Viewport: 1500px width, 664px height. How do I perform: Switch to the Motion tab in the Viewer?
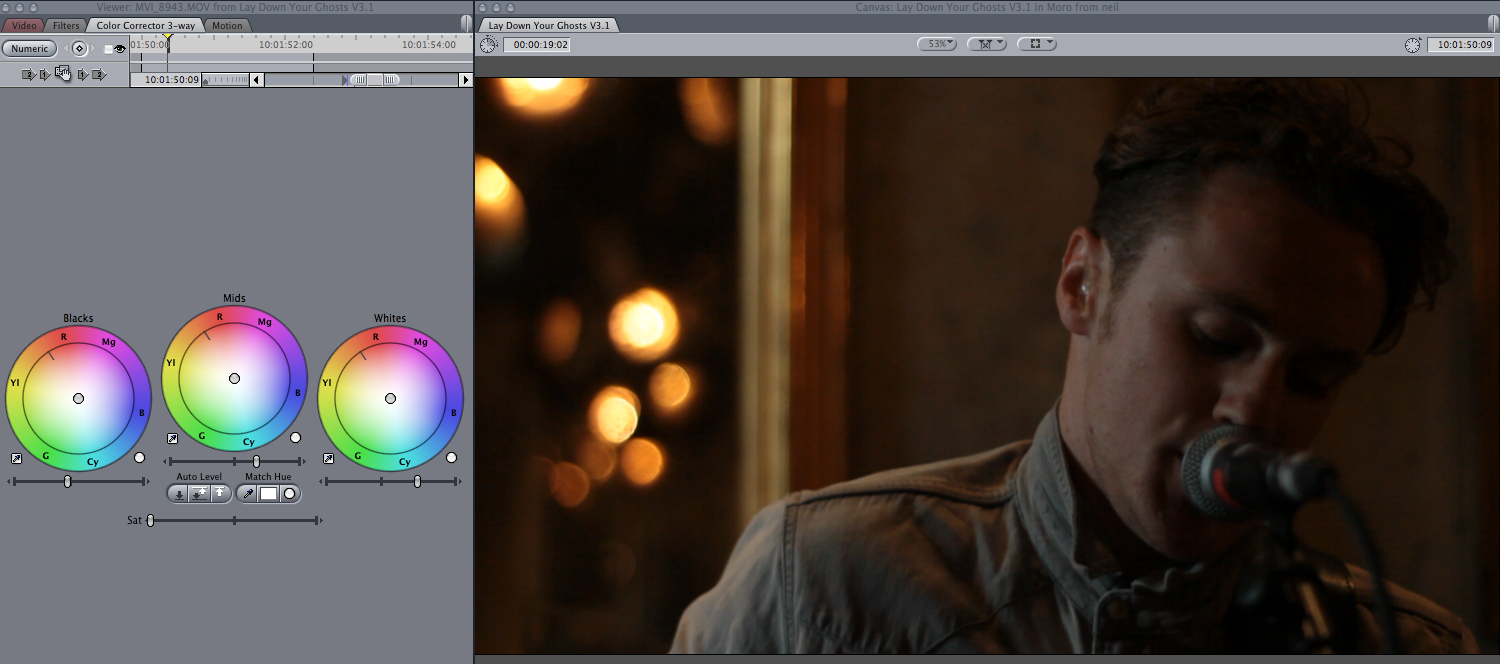coord(227,25)
